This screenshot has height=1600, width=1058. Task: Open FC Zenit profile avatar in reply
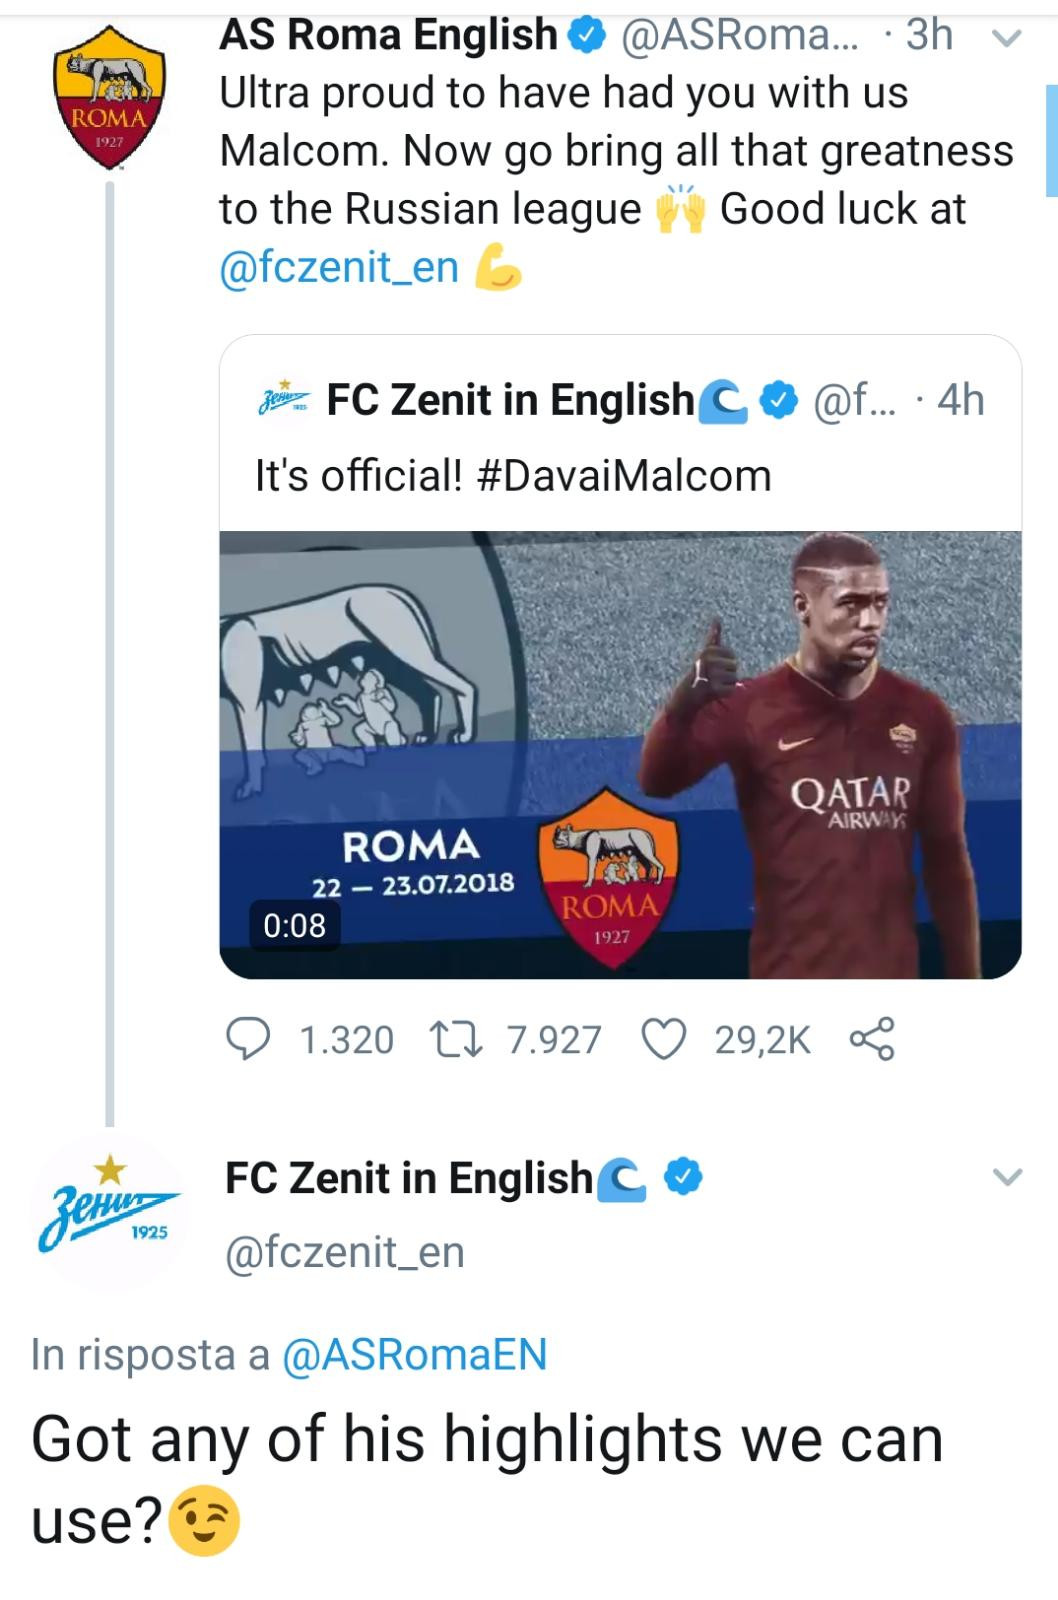[109, 1208]
